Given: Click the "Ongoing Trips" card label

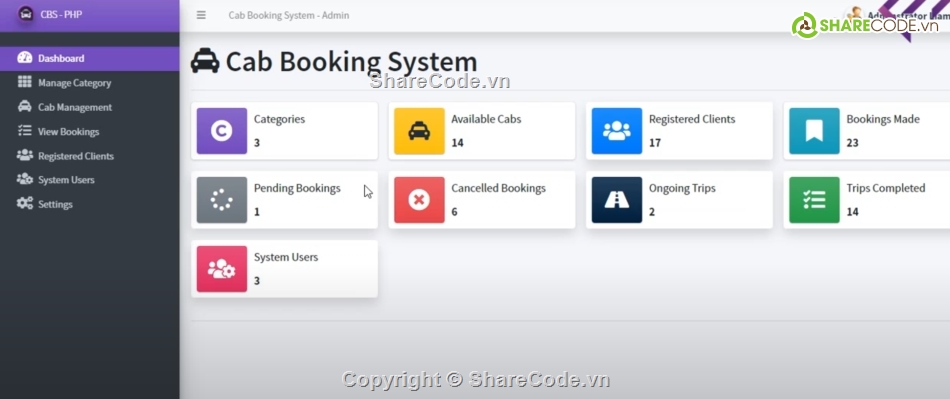Looking at the screenshot, I should click(682, 188).
